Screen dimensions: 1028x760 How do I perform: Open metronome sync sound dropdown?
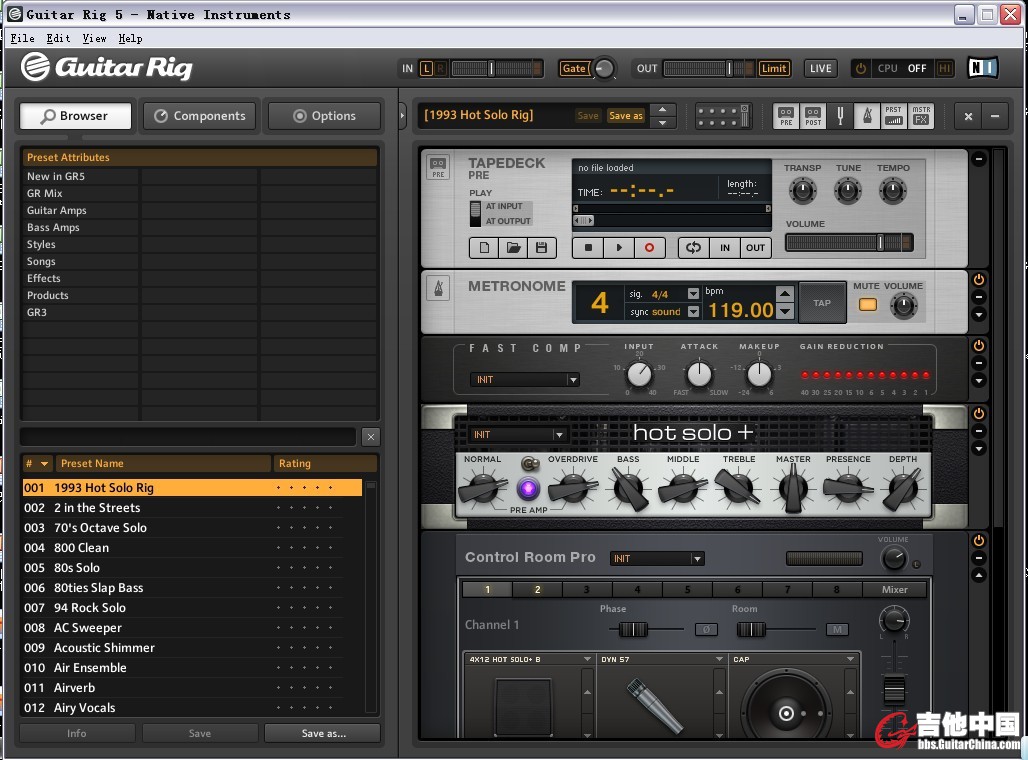(693, 312)
